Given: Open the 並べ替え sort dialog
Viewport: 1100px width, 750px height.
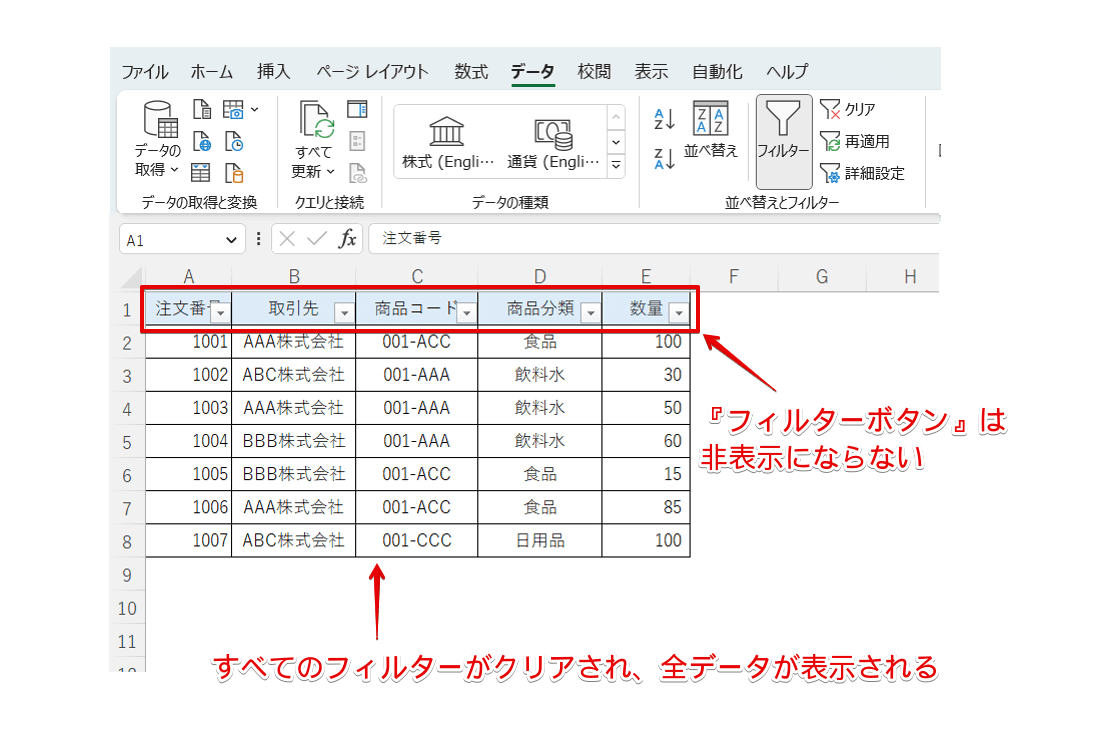Looking at the screenshot, I should pyautogui.click(x=711, y=130).
